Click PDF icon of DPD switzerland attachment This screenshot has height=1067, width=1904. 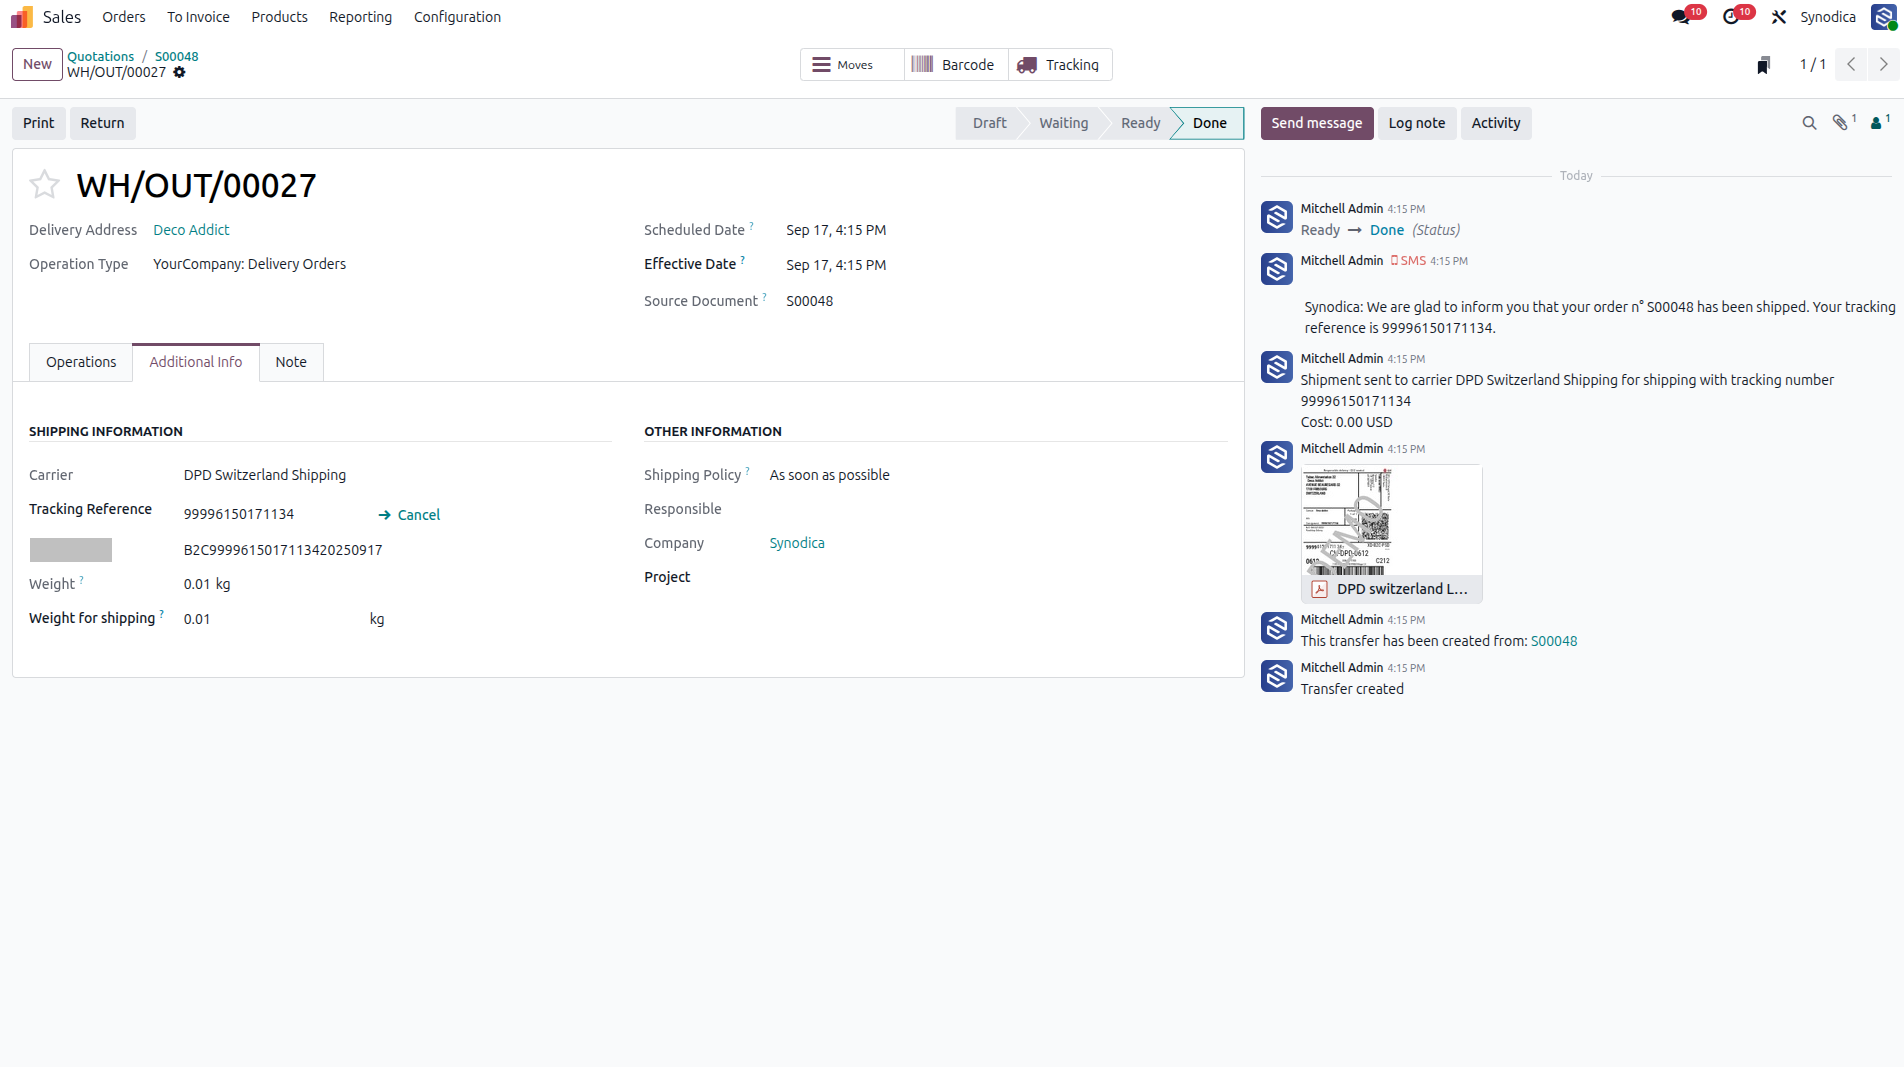point(1320,589)
